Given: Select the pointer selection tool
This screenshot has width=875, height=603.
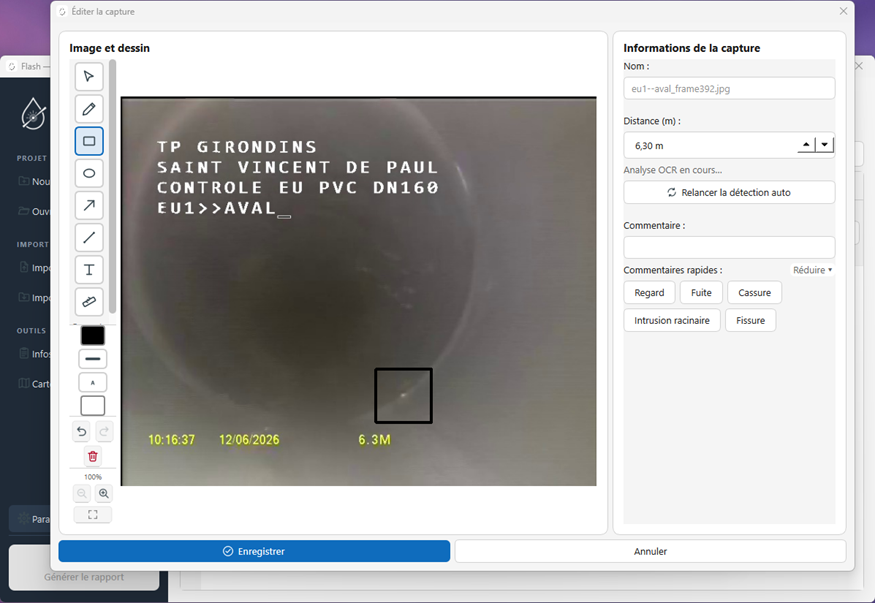Looking at the screenshot, I should pos(89,76).
